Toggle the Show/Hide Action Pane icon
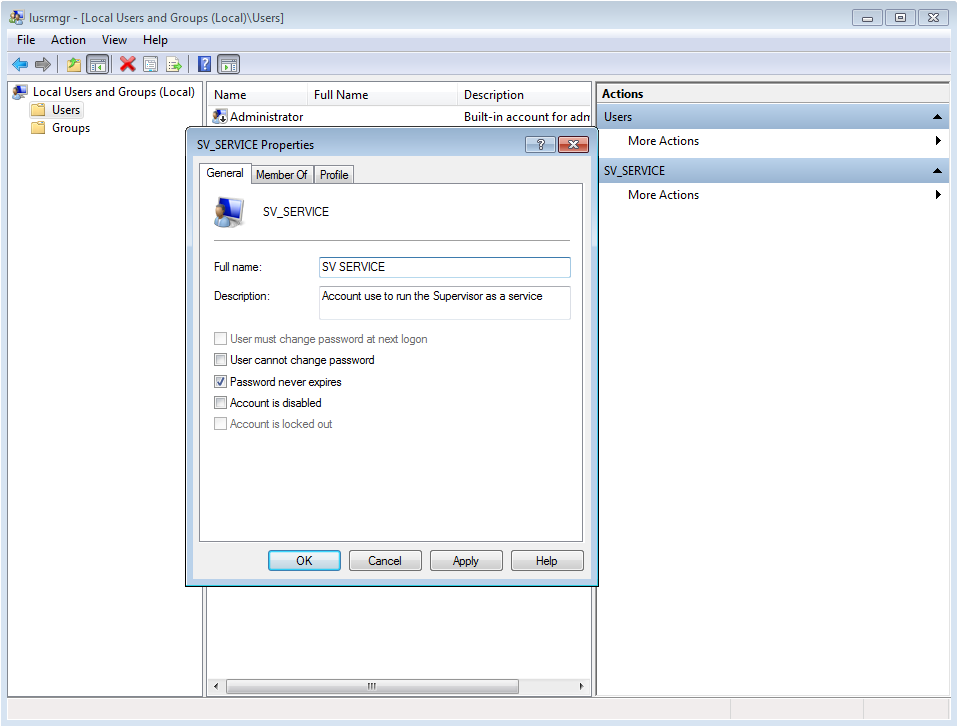Viewport: 958px width, 727px height. tap(228, 64)
